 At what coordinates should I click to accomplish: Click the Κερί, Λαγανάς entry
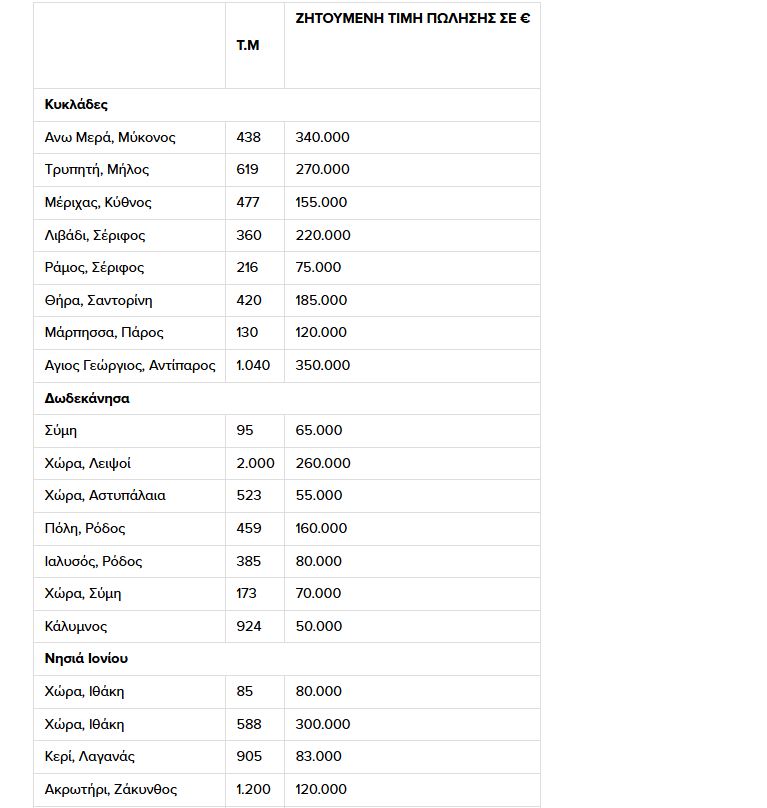pos(90,756)
